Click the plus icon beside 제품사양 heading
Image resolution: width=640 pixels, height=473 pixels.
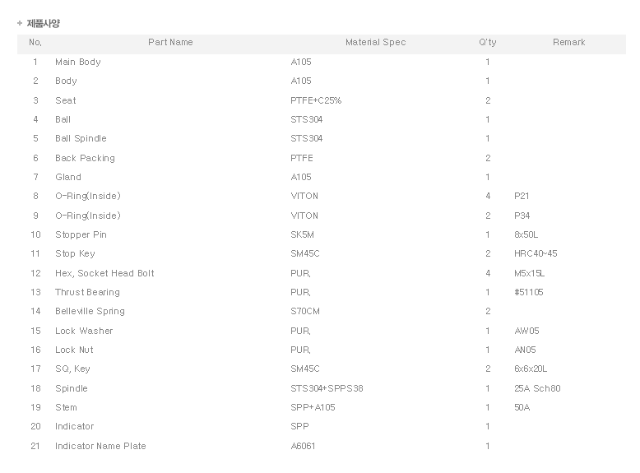(20, 23)
